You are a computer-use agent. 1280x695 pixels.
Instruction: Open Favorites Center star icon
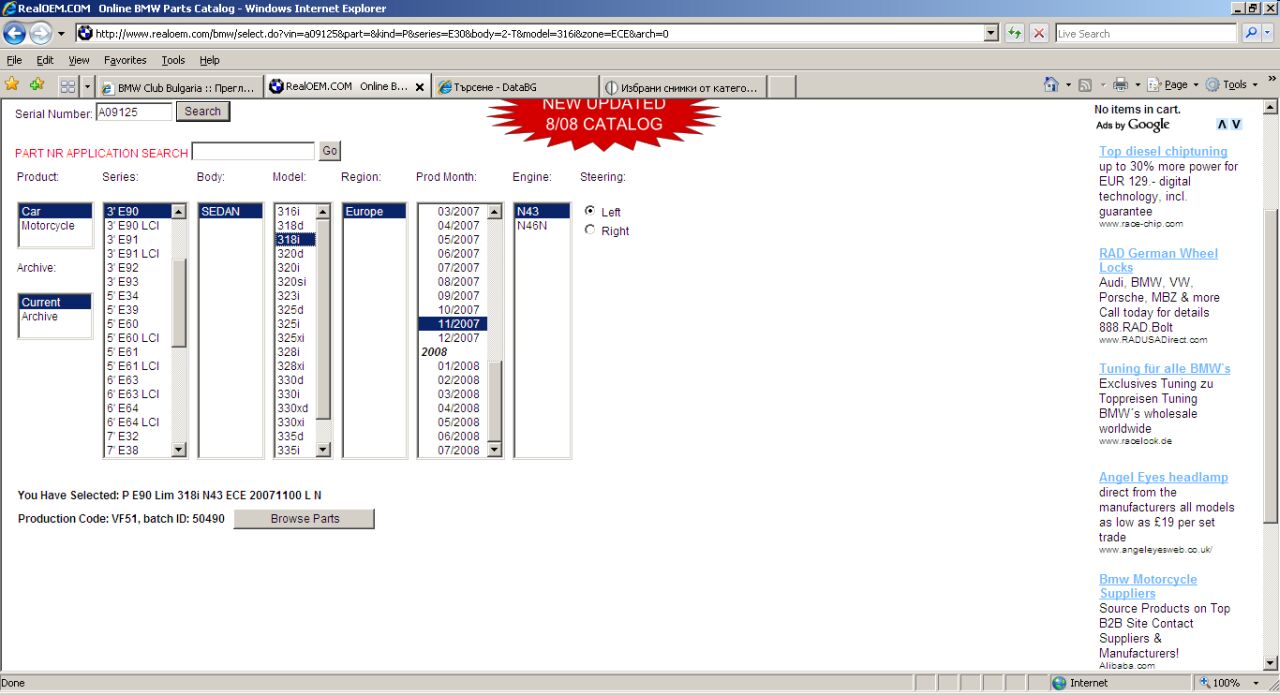point(12,85)
